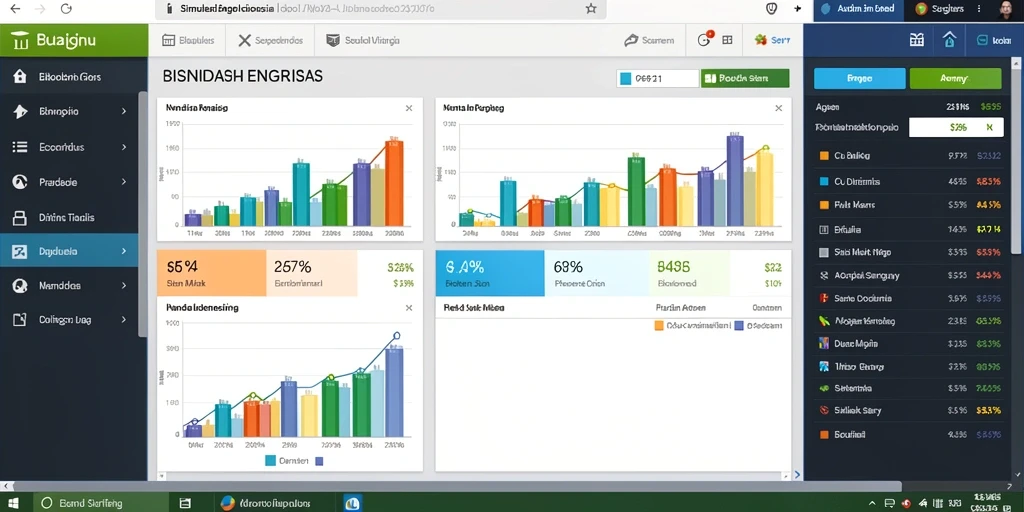
Task: Click the blue swatch in date input field
Action: [626, 78]
